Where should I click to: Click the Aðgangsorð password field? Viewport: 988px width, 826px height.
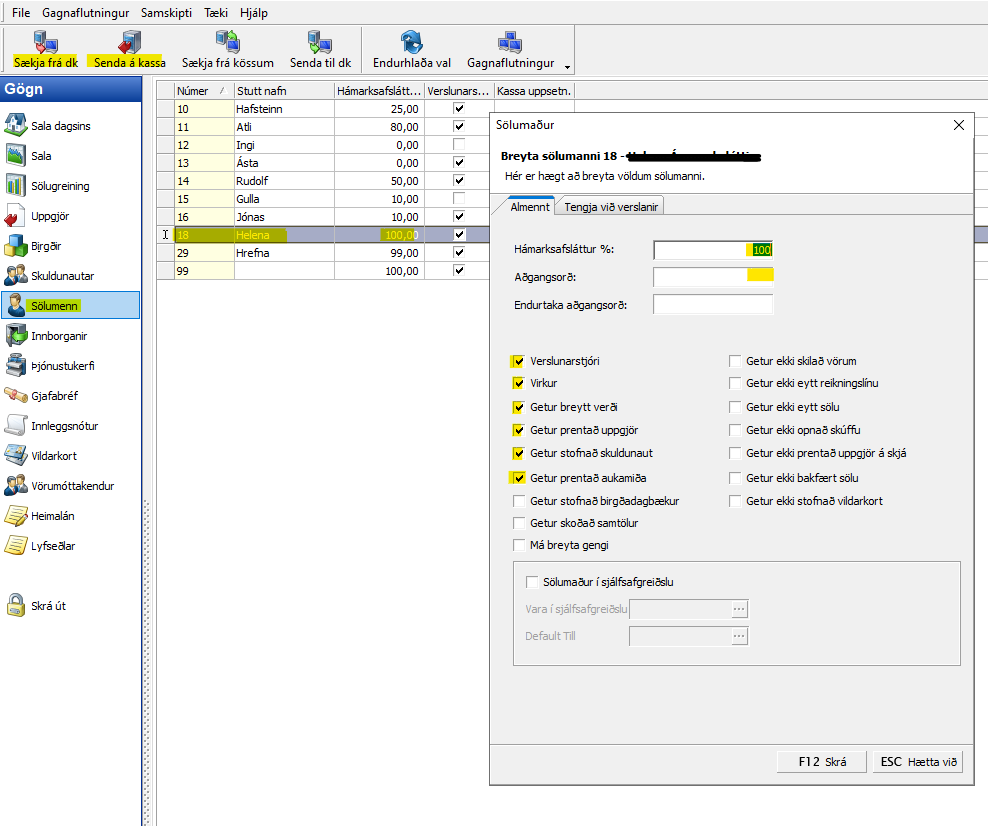click(713, 277)
